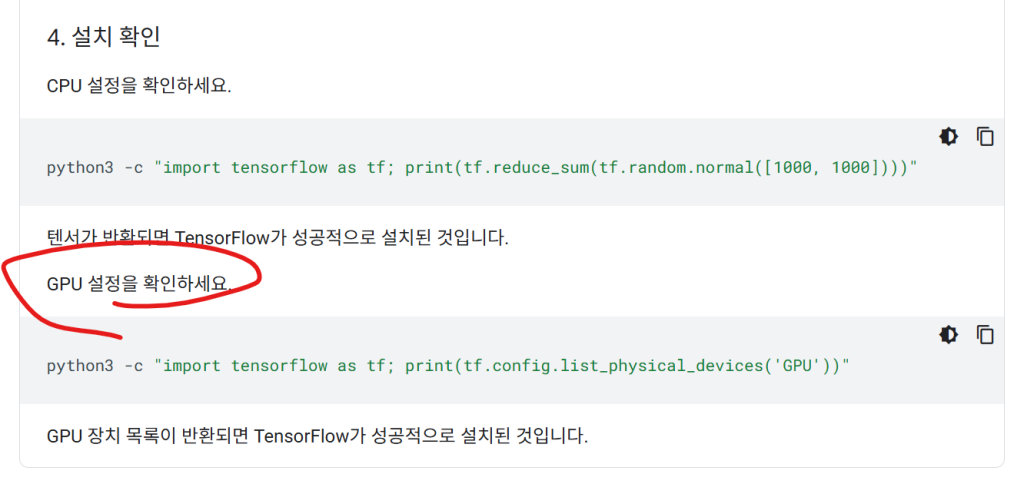This screenshot has height=484, width=1024.
Task: Click the red-circled 'GPU 설정을 확인하세요.' text
Action: pos(139,284)
